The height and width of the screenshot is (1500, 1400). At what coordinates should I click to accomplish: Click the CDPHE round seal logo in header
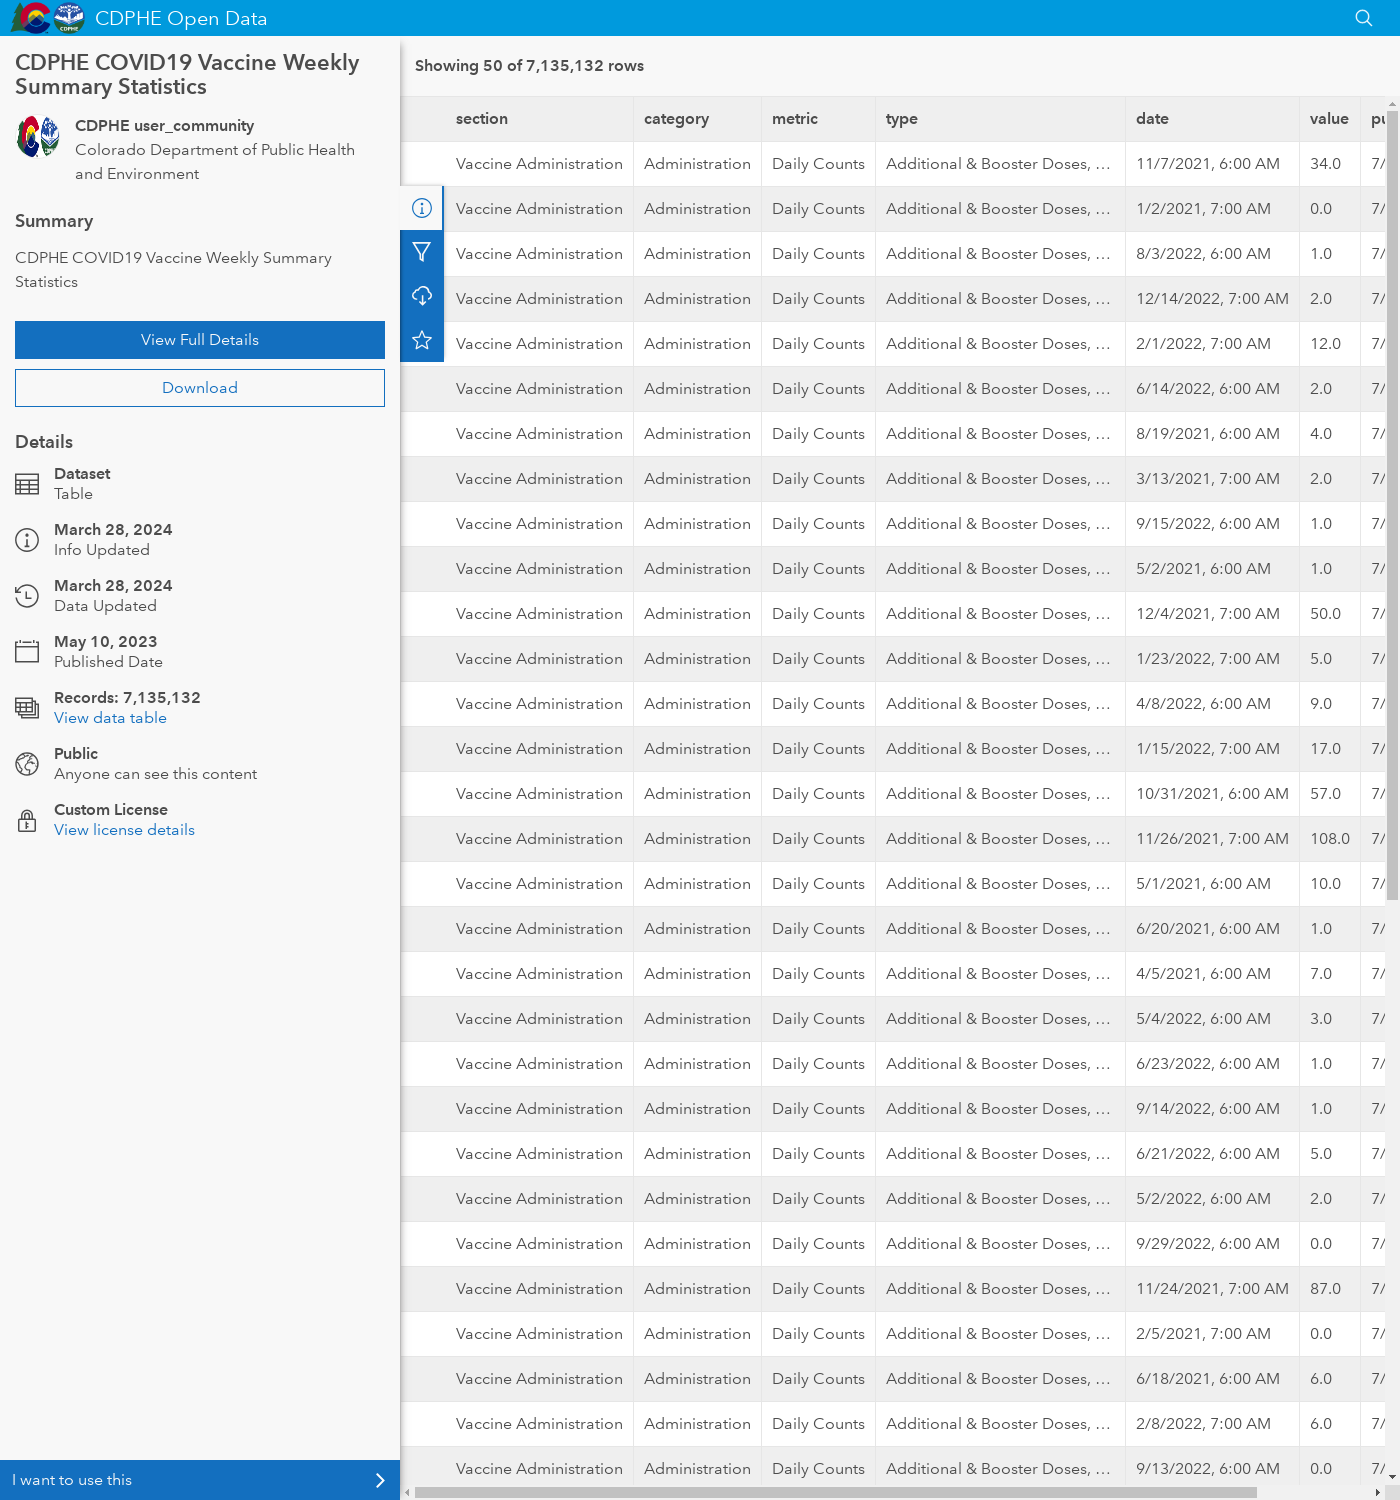pos(69,18)
